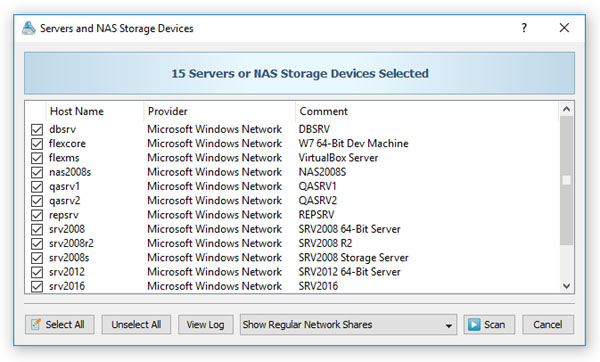Click the Host Name column header
This screenshot has width=600, height=362.
[x=95, y=111]
